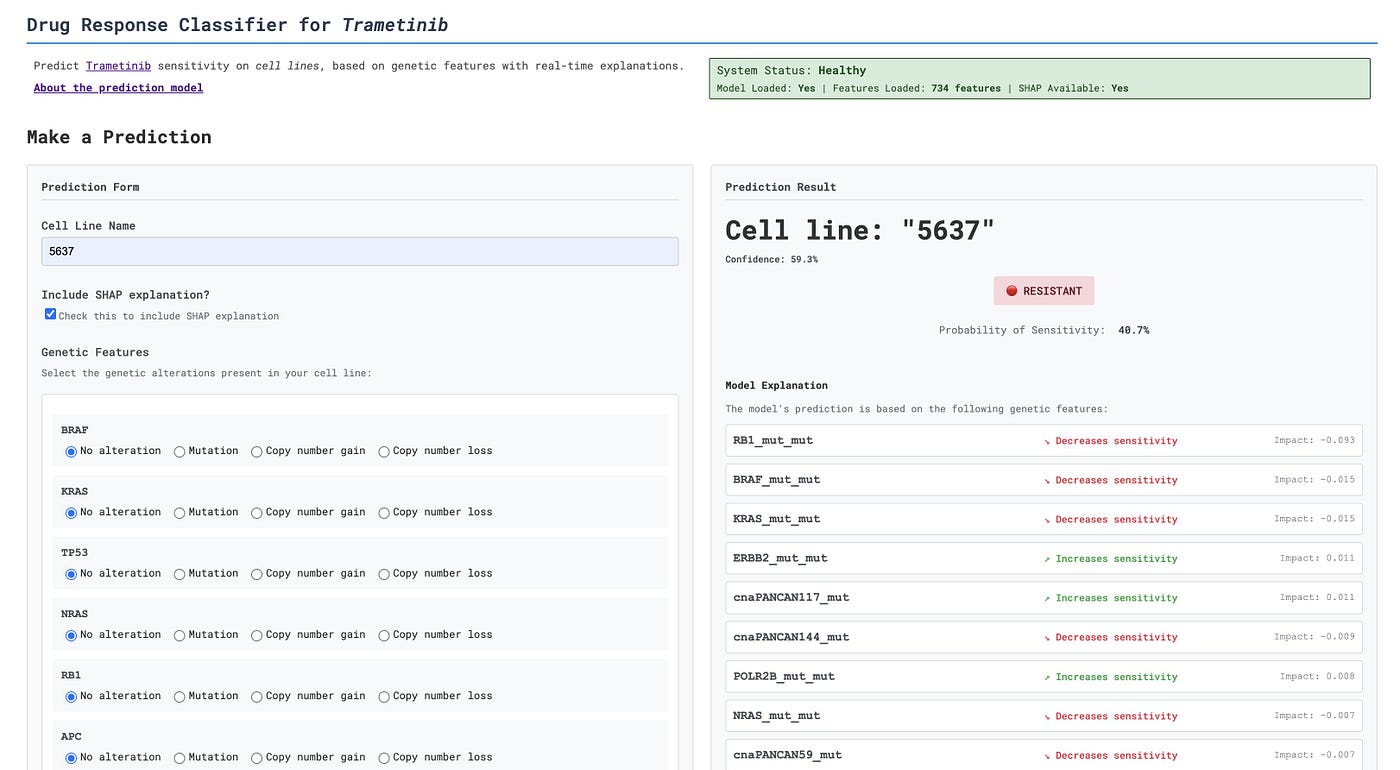Screen dimensions: 1400x770
Task: Click the Cell line: "5637" result heading
Action: click(x=860, y=230)
